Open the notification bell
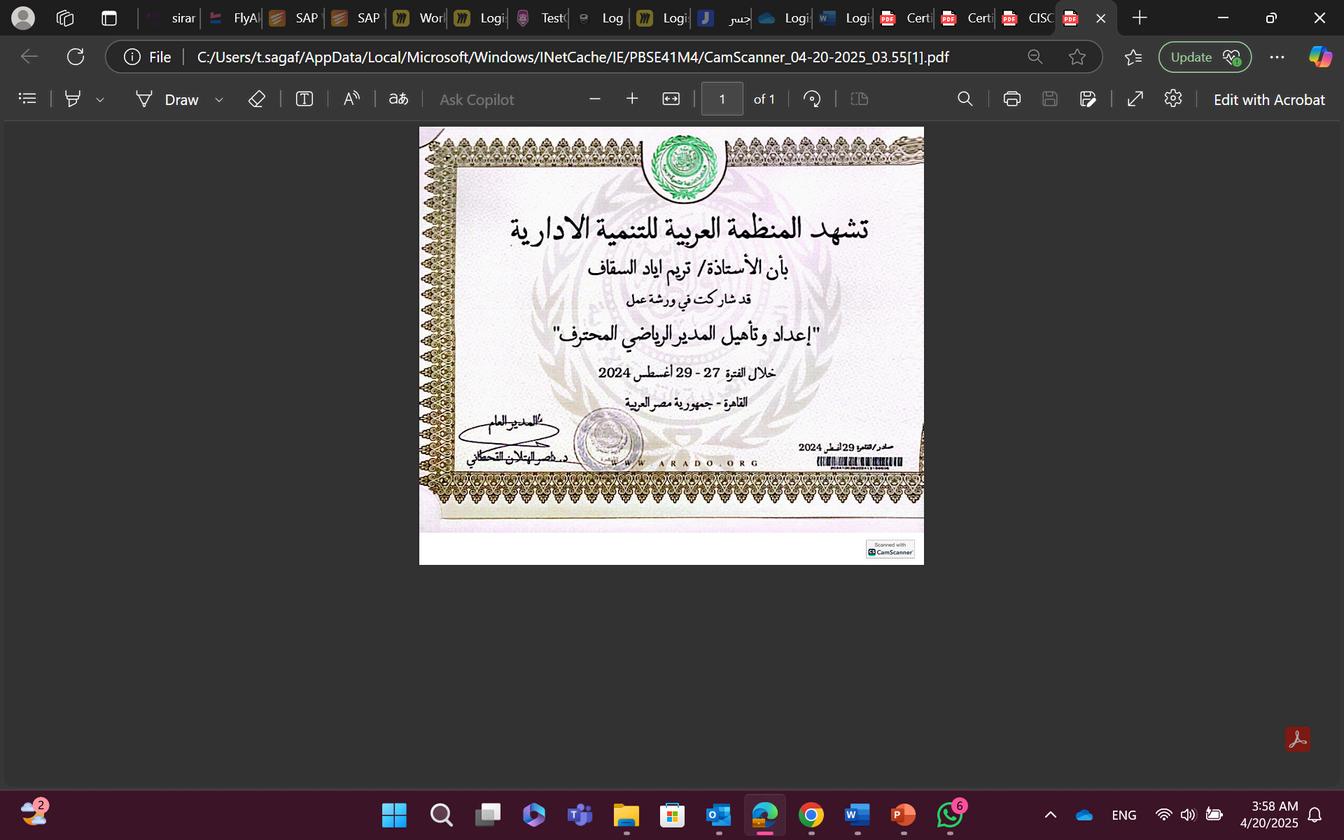Image resolution: width=1344 pixels, height=840 pixels. tap(1315, 815)
